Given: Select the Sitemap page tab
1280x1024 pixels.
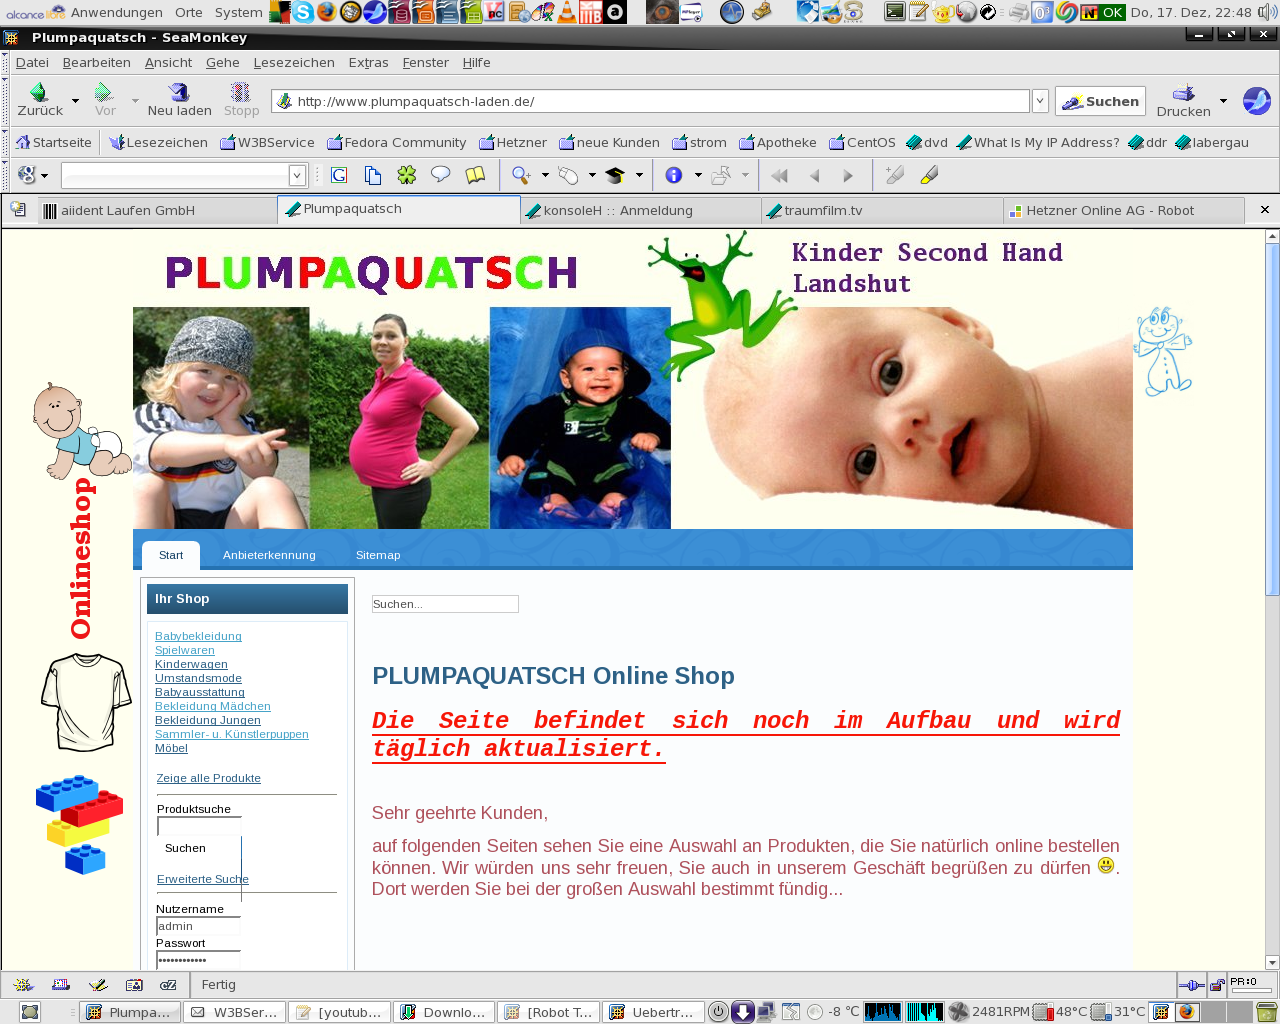Looking at the screenshot, I should pos(378,555).
